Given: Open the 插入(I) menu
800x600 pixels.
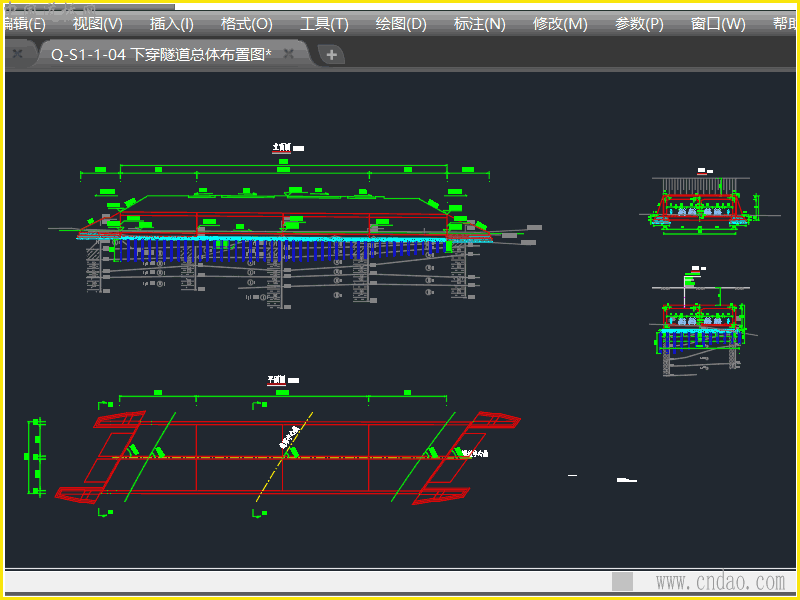Looking at the screenshot, I should click(171, 24).
